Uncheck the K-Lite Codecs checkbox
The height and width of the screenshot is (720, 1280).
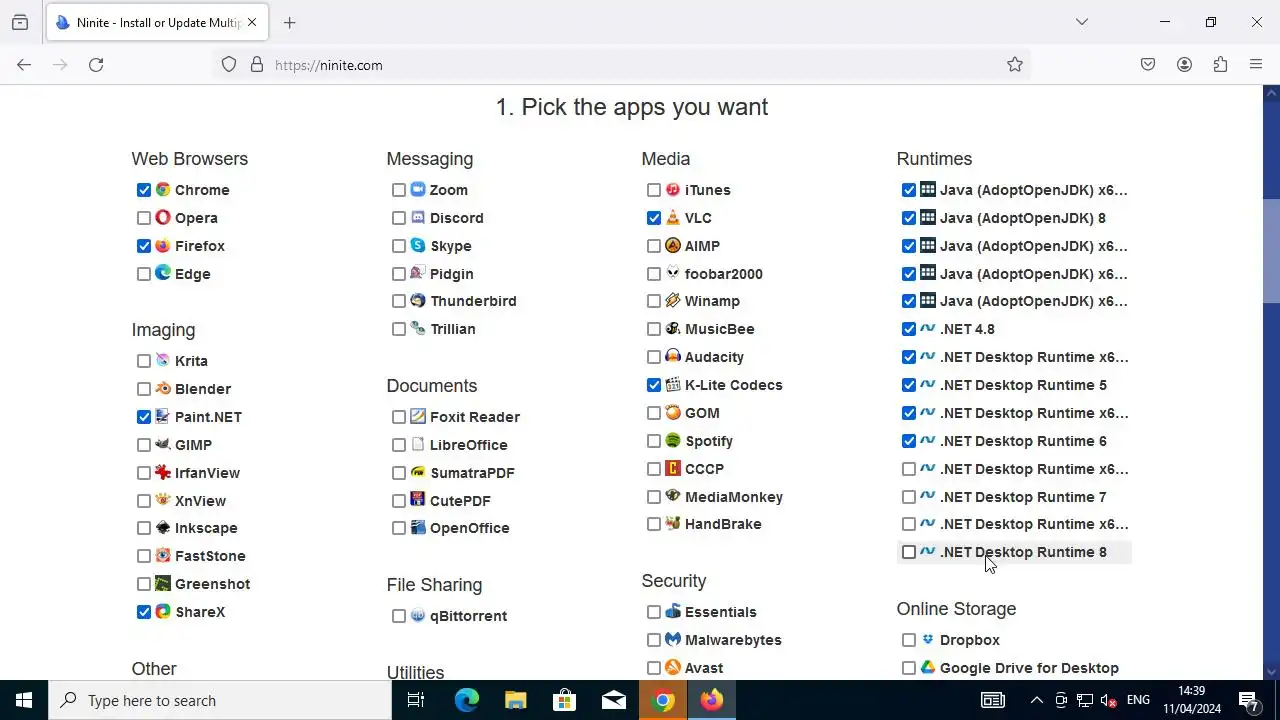(x=654, y=385)
